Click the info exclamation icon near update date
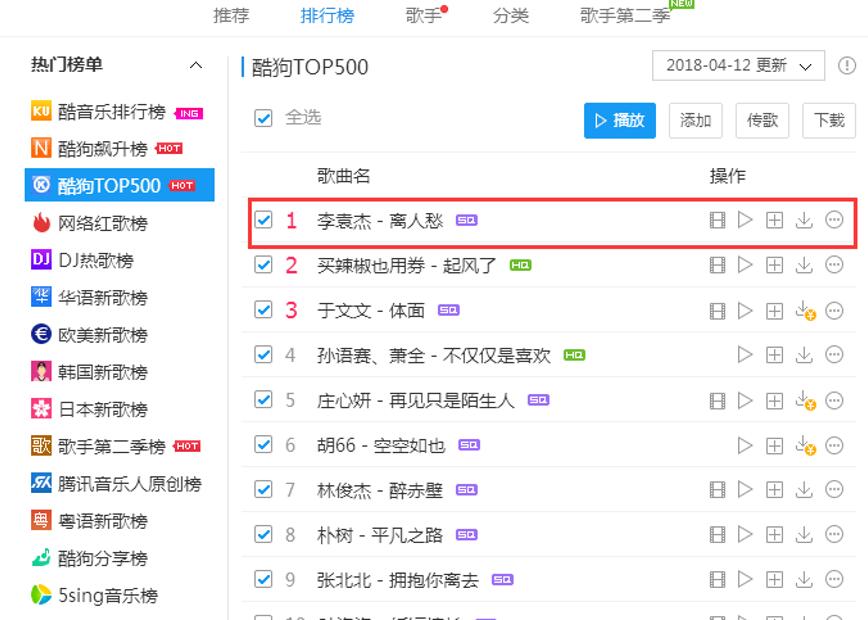Viewport: 868px width, 620px height. coord(846,65)
